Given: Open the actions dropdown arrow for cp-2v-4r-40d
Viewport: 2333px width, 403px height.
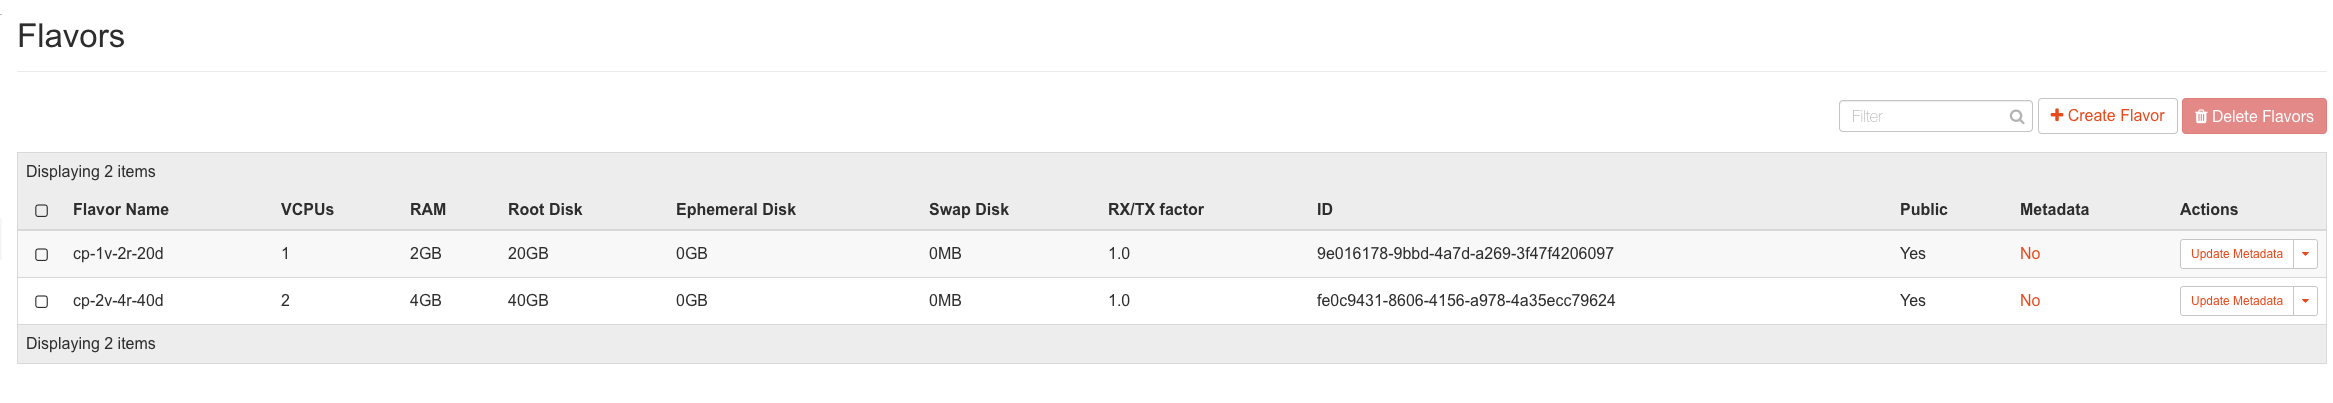Looking at the screenshot, I should (x=2305, y=301).
